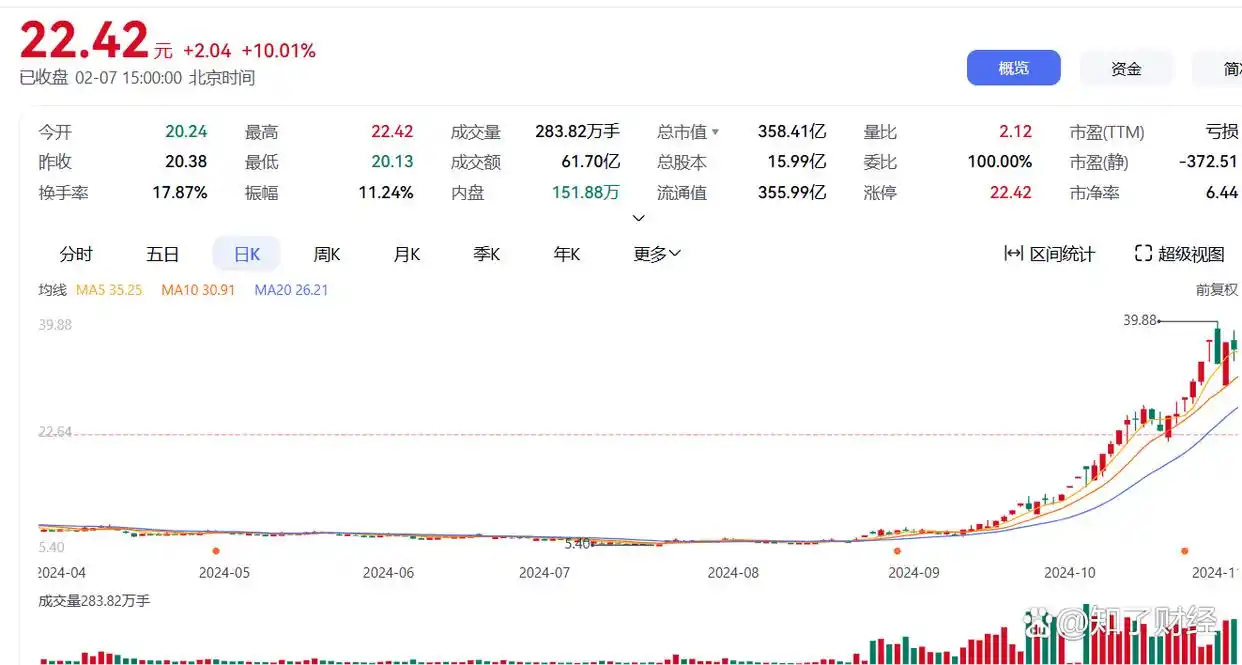Image resolution: width=1242 pixels, height=665 pixels.
Task: Open the 超级视图 super view icon
Action: point(1144,254)
